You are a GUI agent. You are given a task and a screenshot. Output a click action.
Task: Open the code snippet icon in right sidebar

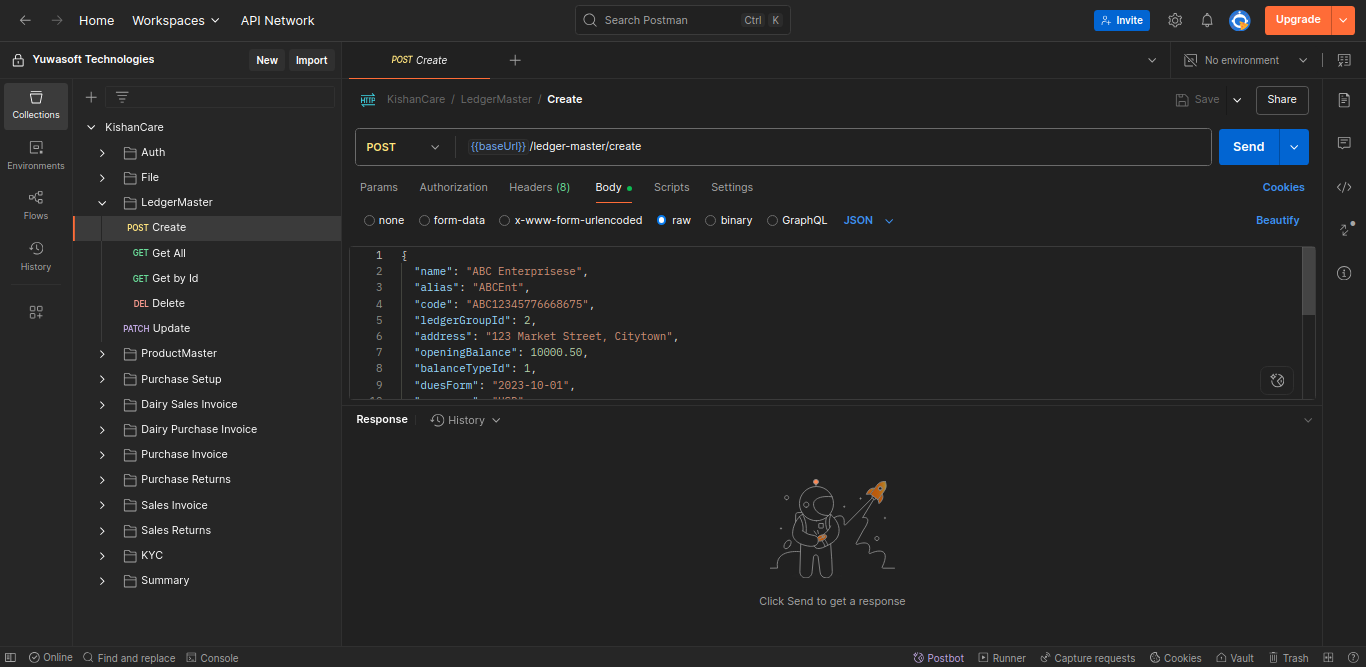tap(1344, 187)
